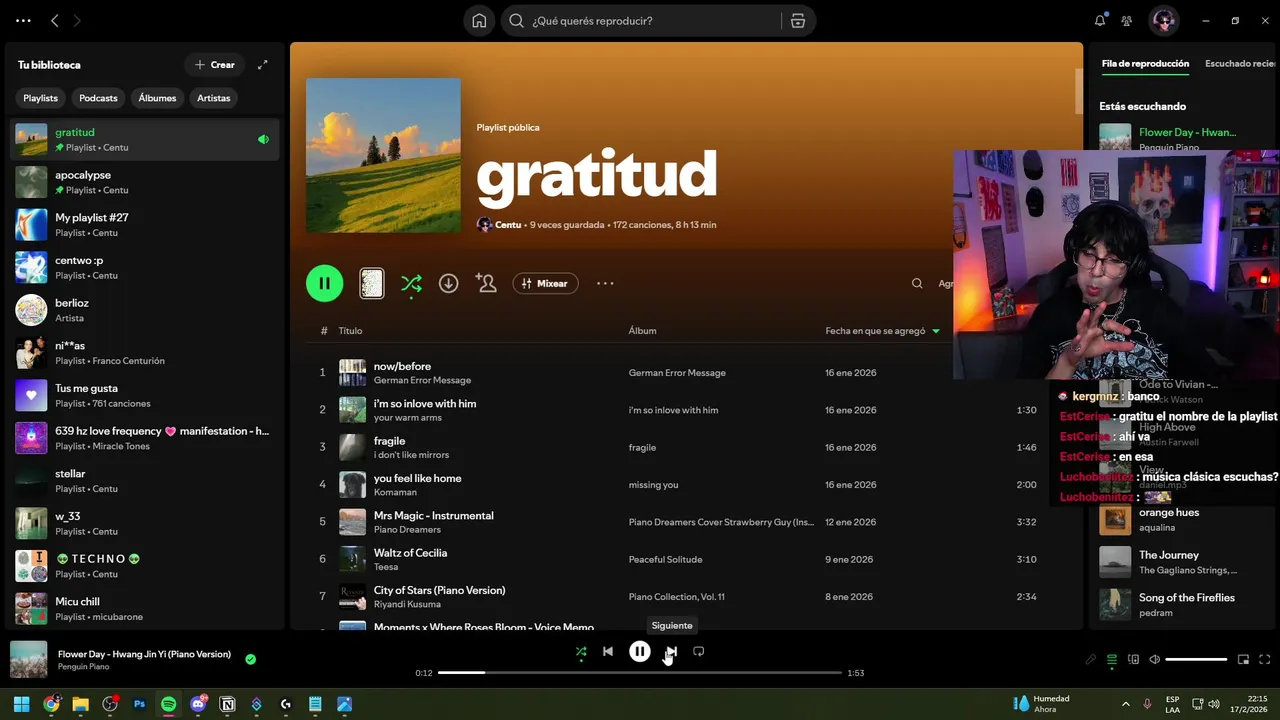Open connect to a device

[1133, 660]
